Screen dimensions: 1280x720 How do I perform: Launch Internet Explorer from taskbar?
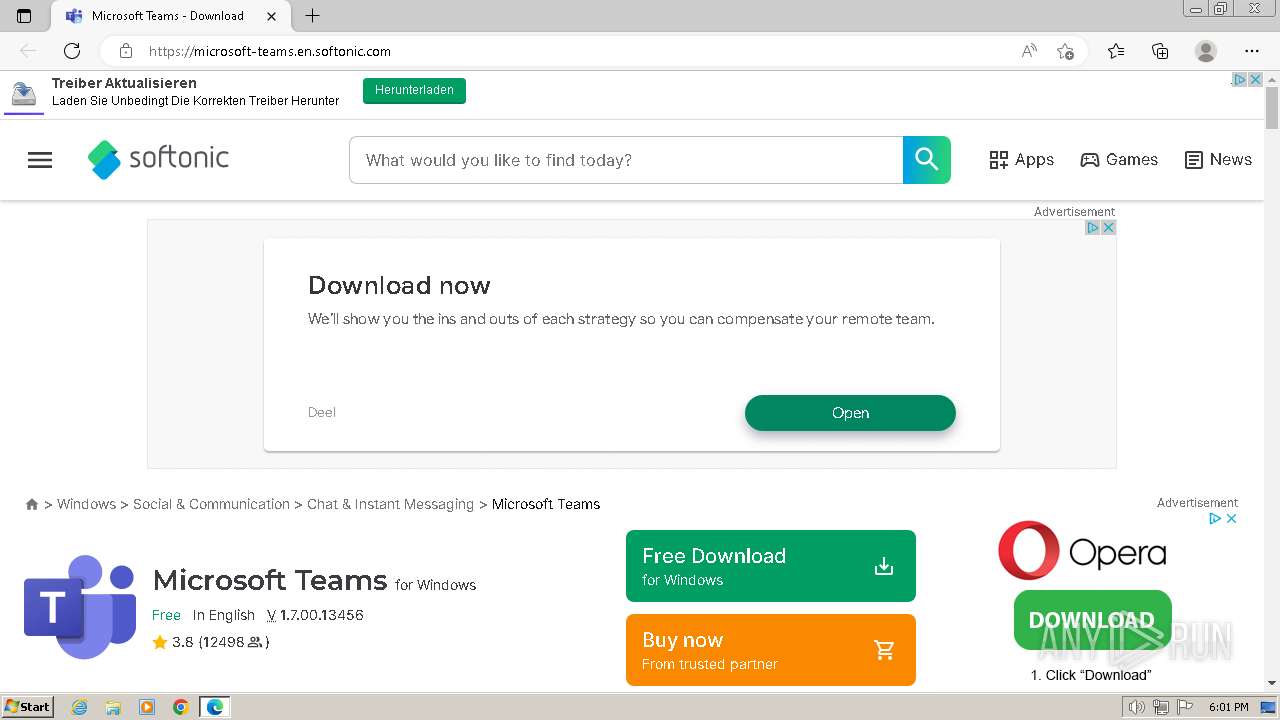click(79, 707)
